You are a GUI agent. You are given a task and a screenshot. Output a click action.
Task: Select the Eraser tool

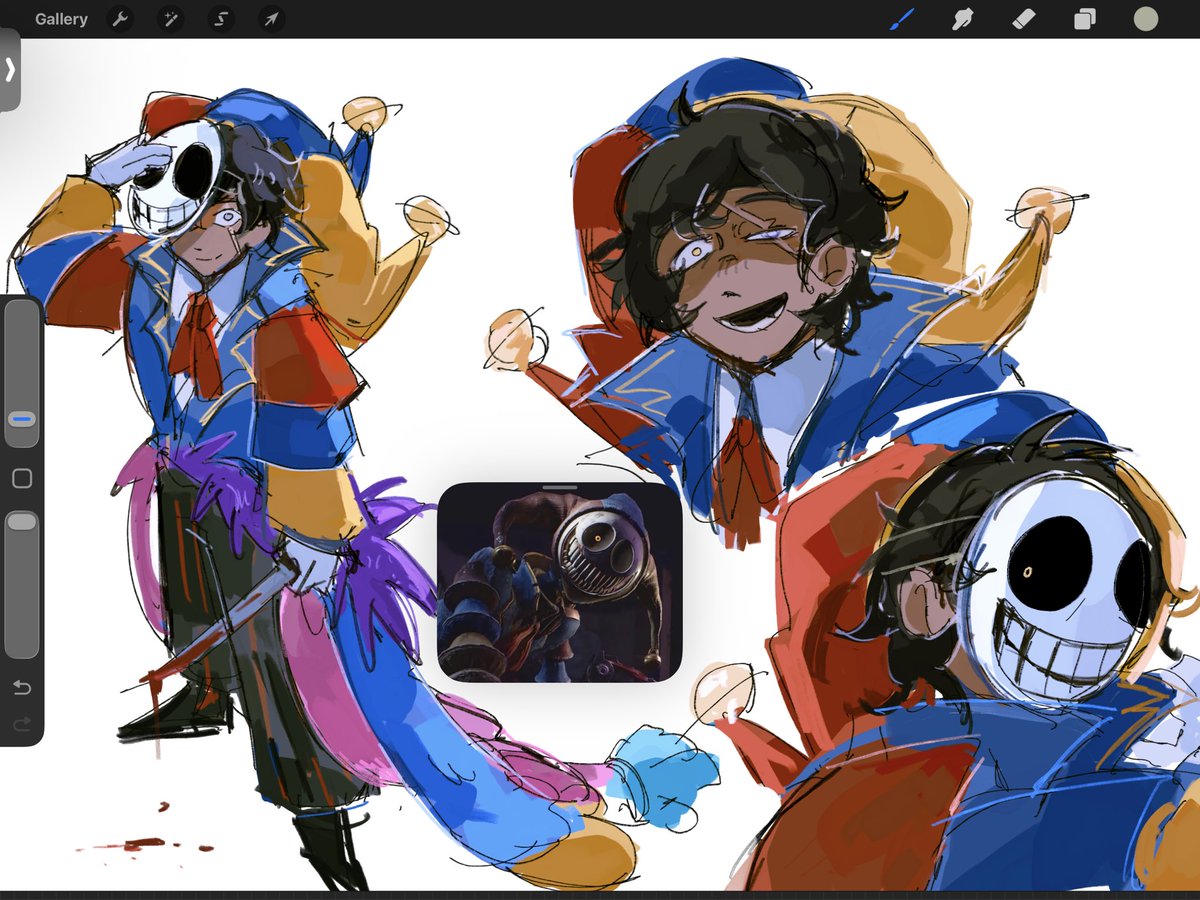pyautogui.click(x=1024, y=19)
